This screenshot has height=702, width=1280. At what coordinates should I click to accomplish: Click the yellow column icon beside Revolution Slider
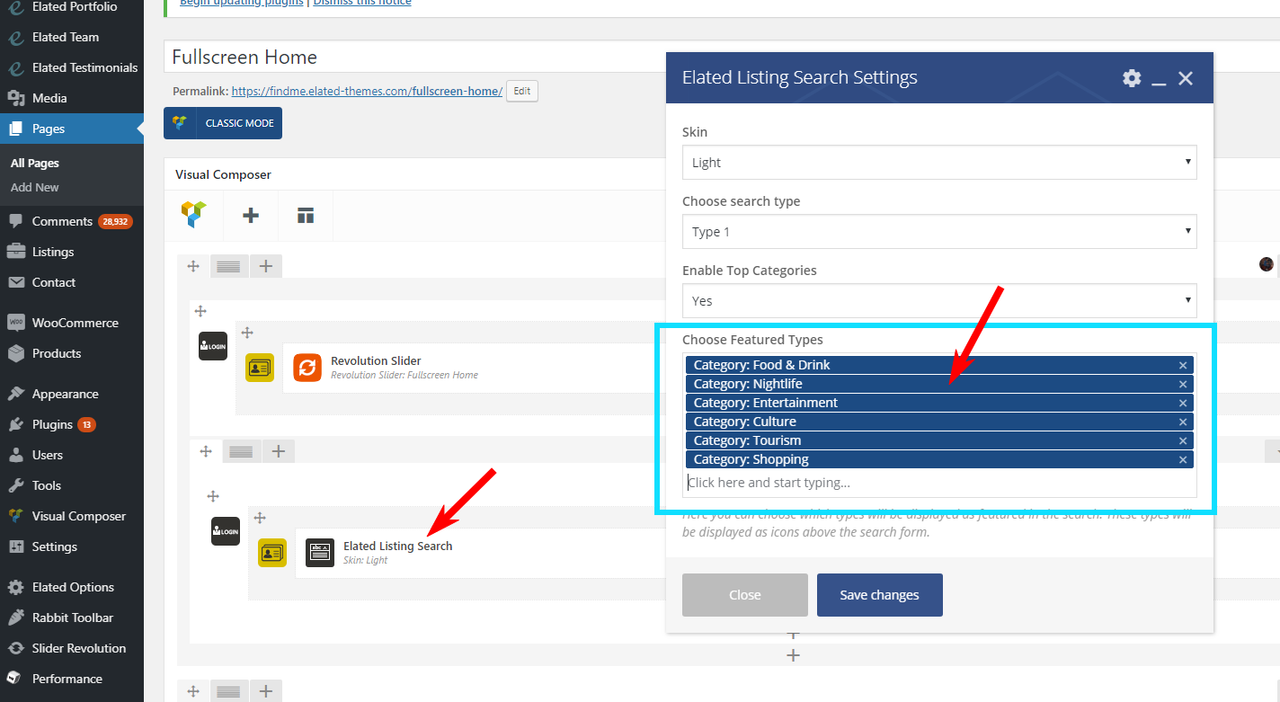(x=260, y=368)
